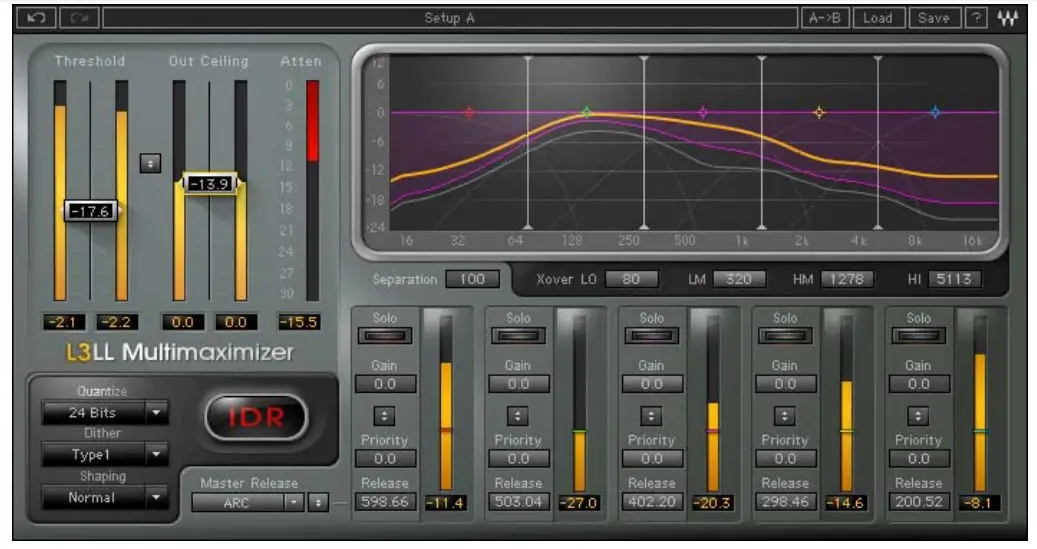Solo the band with release 200.52
Image resolution: width=1037 pixels, height=549 pixels.
(x=919, y=336)
